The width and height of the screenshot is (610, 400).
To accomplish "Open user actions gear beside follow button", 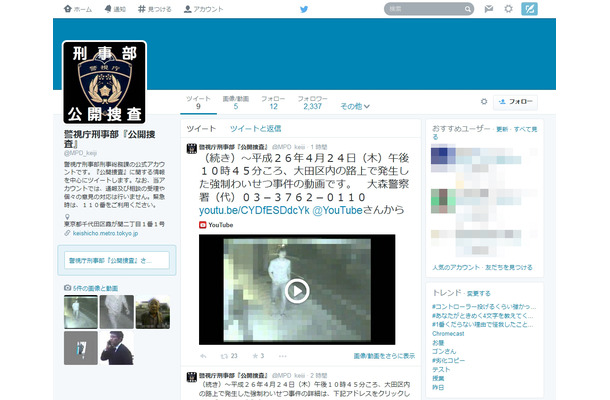I will click(484, 102).
